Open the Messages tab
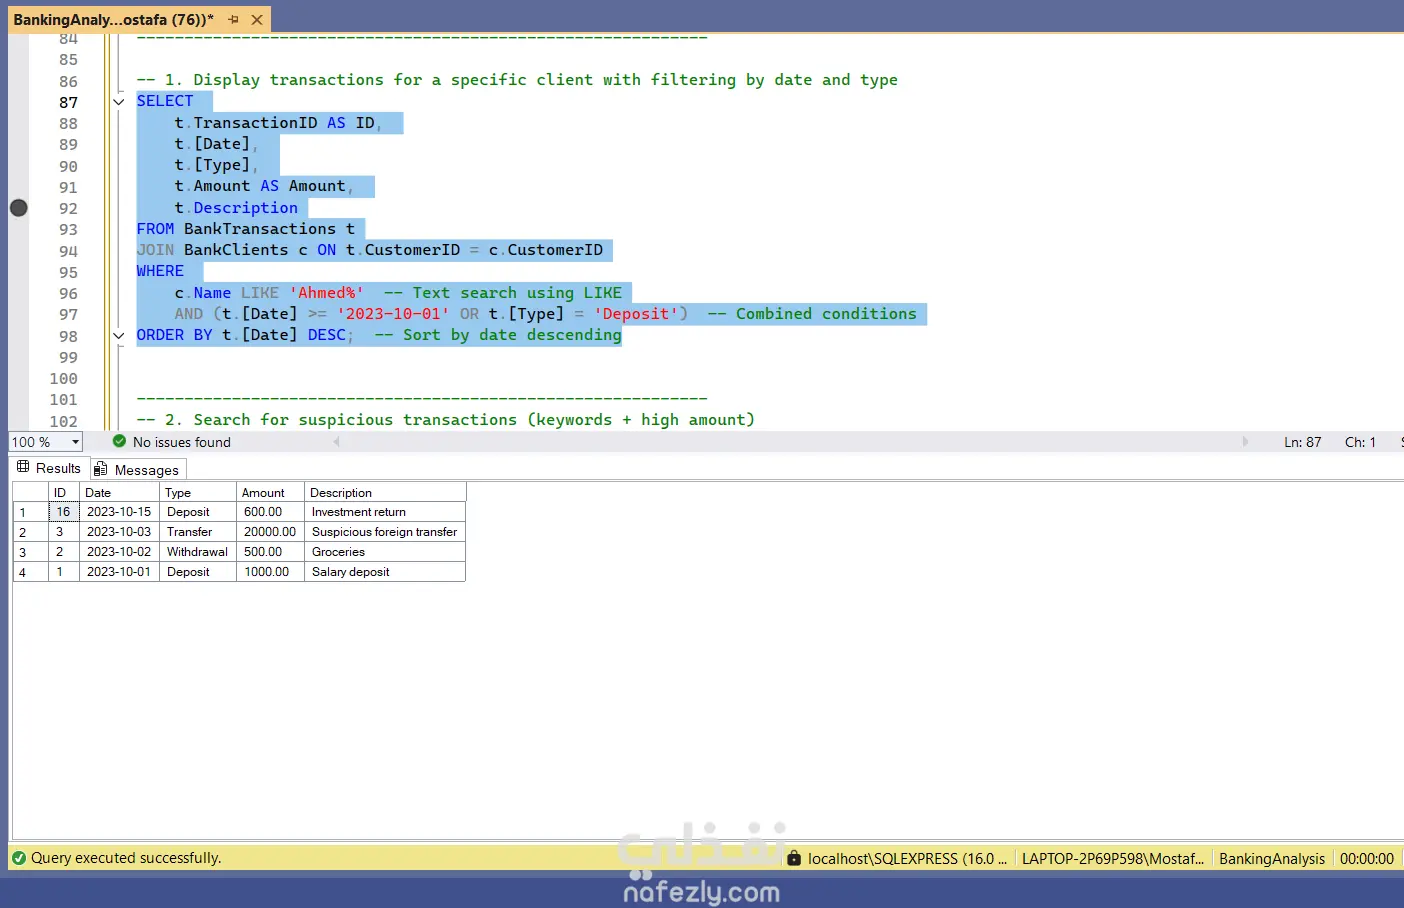The image size is (1404, 908). (x=146, y=470)
